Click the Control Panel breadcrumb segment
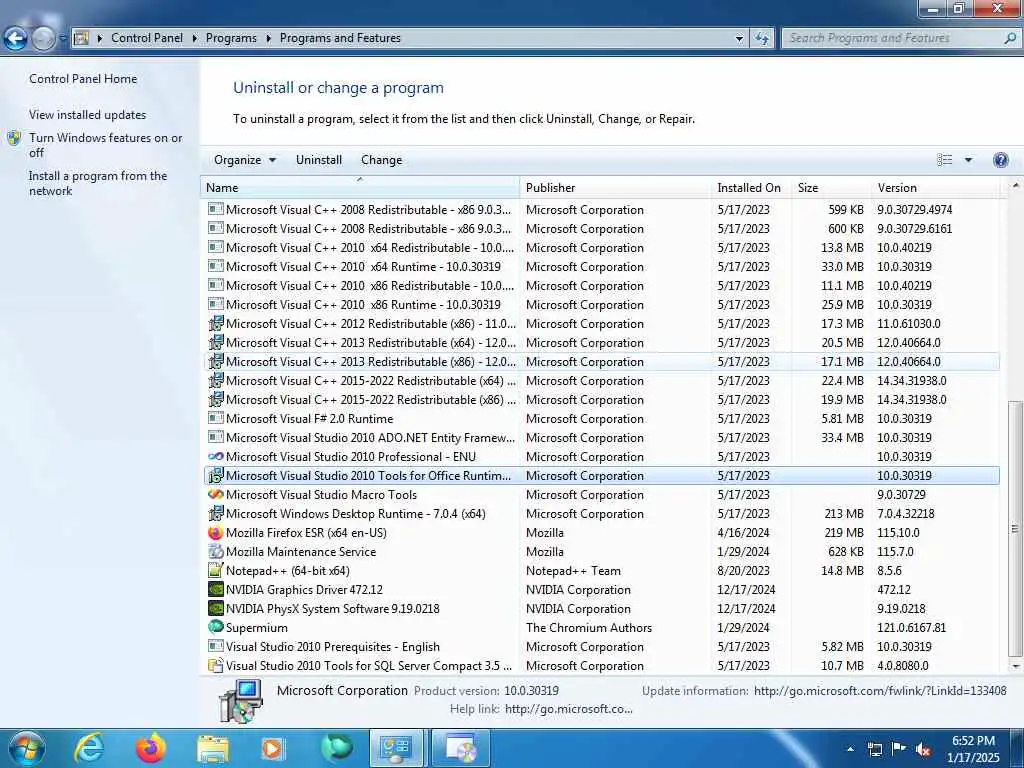 click(147, 38)
